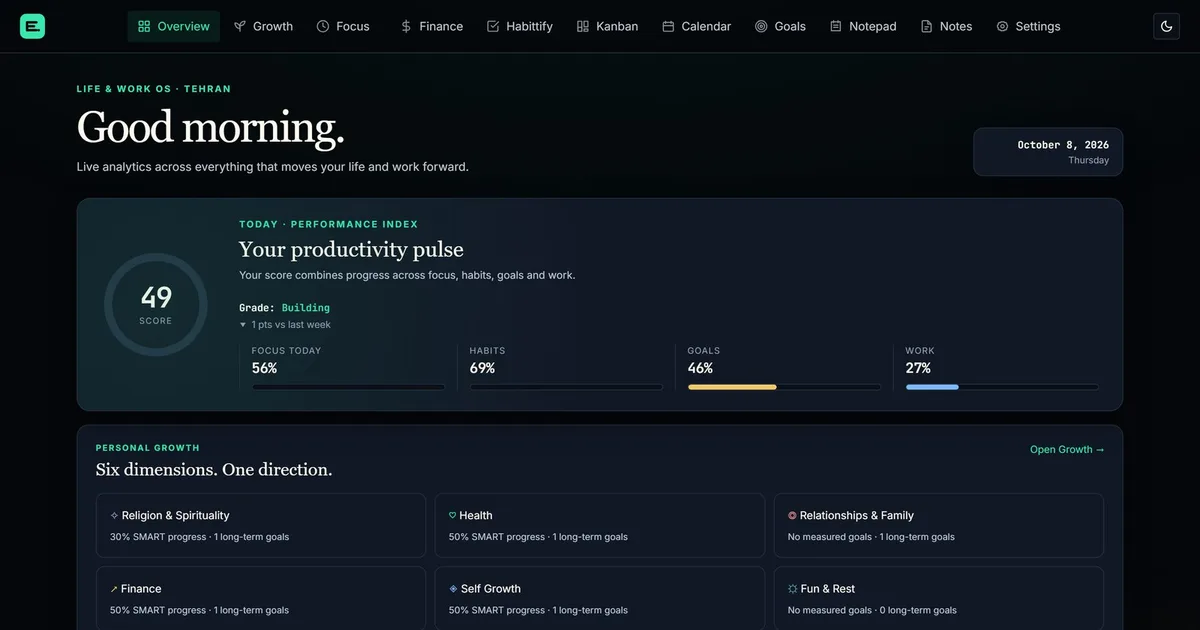1200x630 pixels.
Task: Click 'LIFE & WORK OS · TEHRAN' label
Action: [x=154, y=89]
